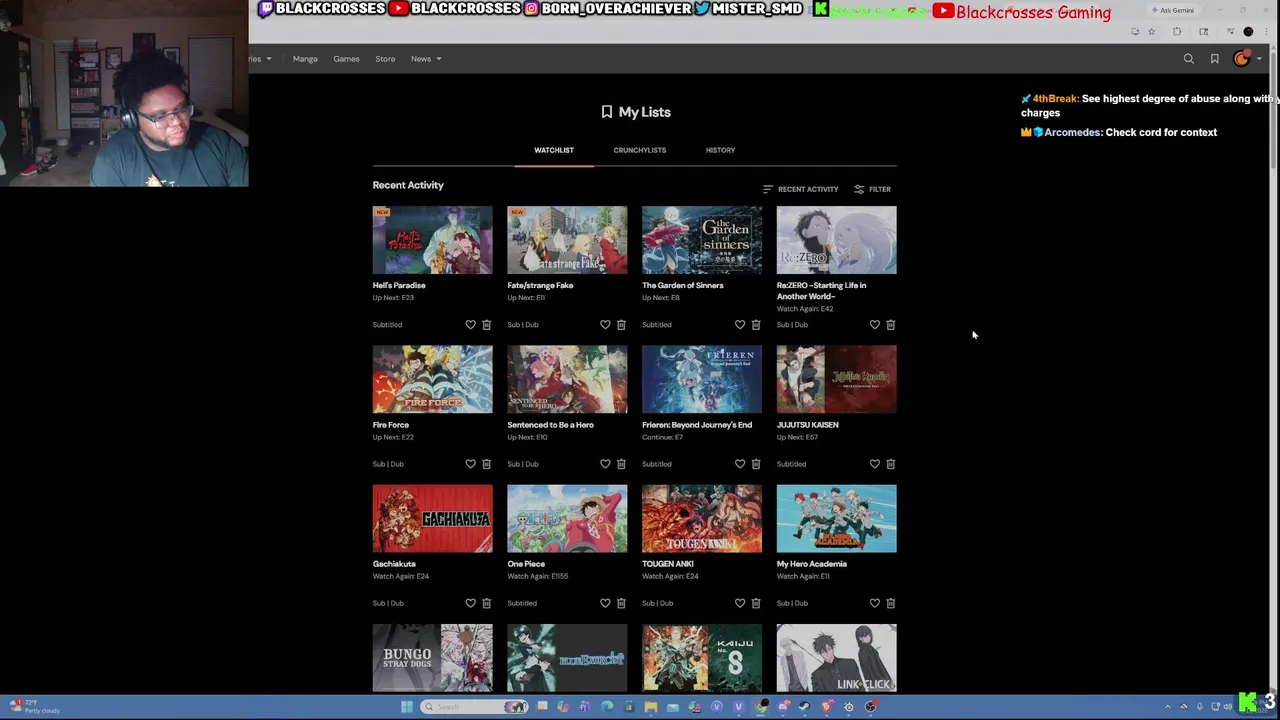
Task: Open the Crunchyroll search icon
Action: 1189,59
